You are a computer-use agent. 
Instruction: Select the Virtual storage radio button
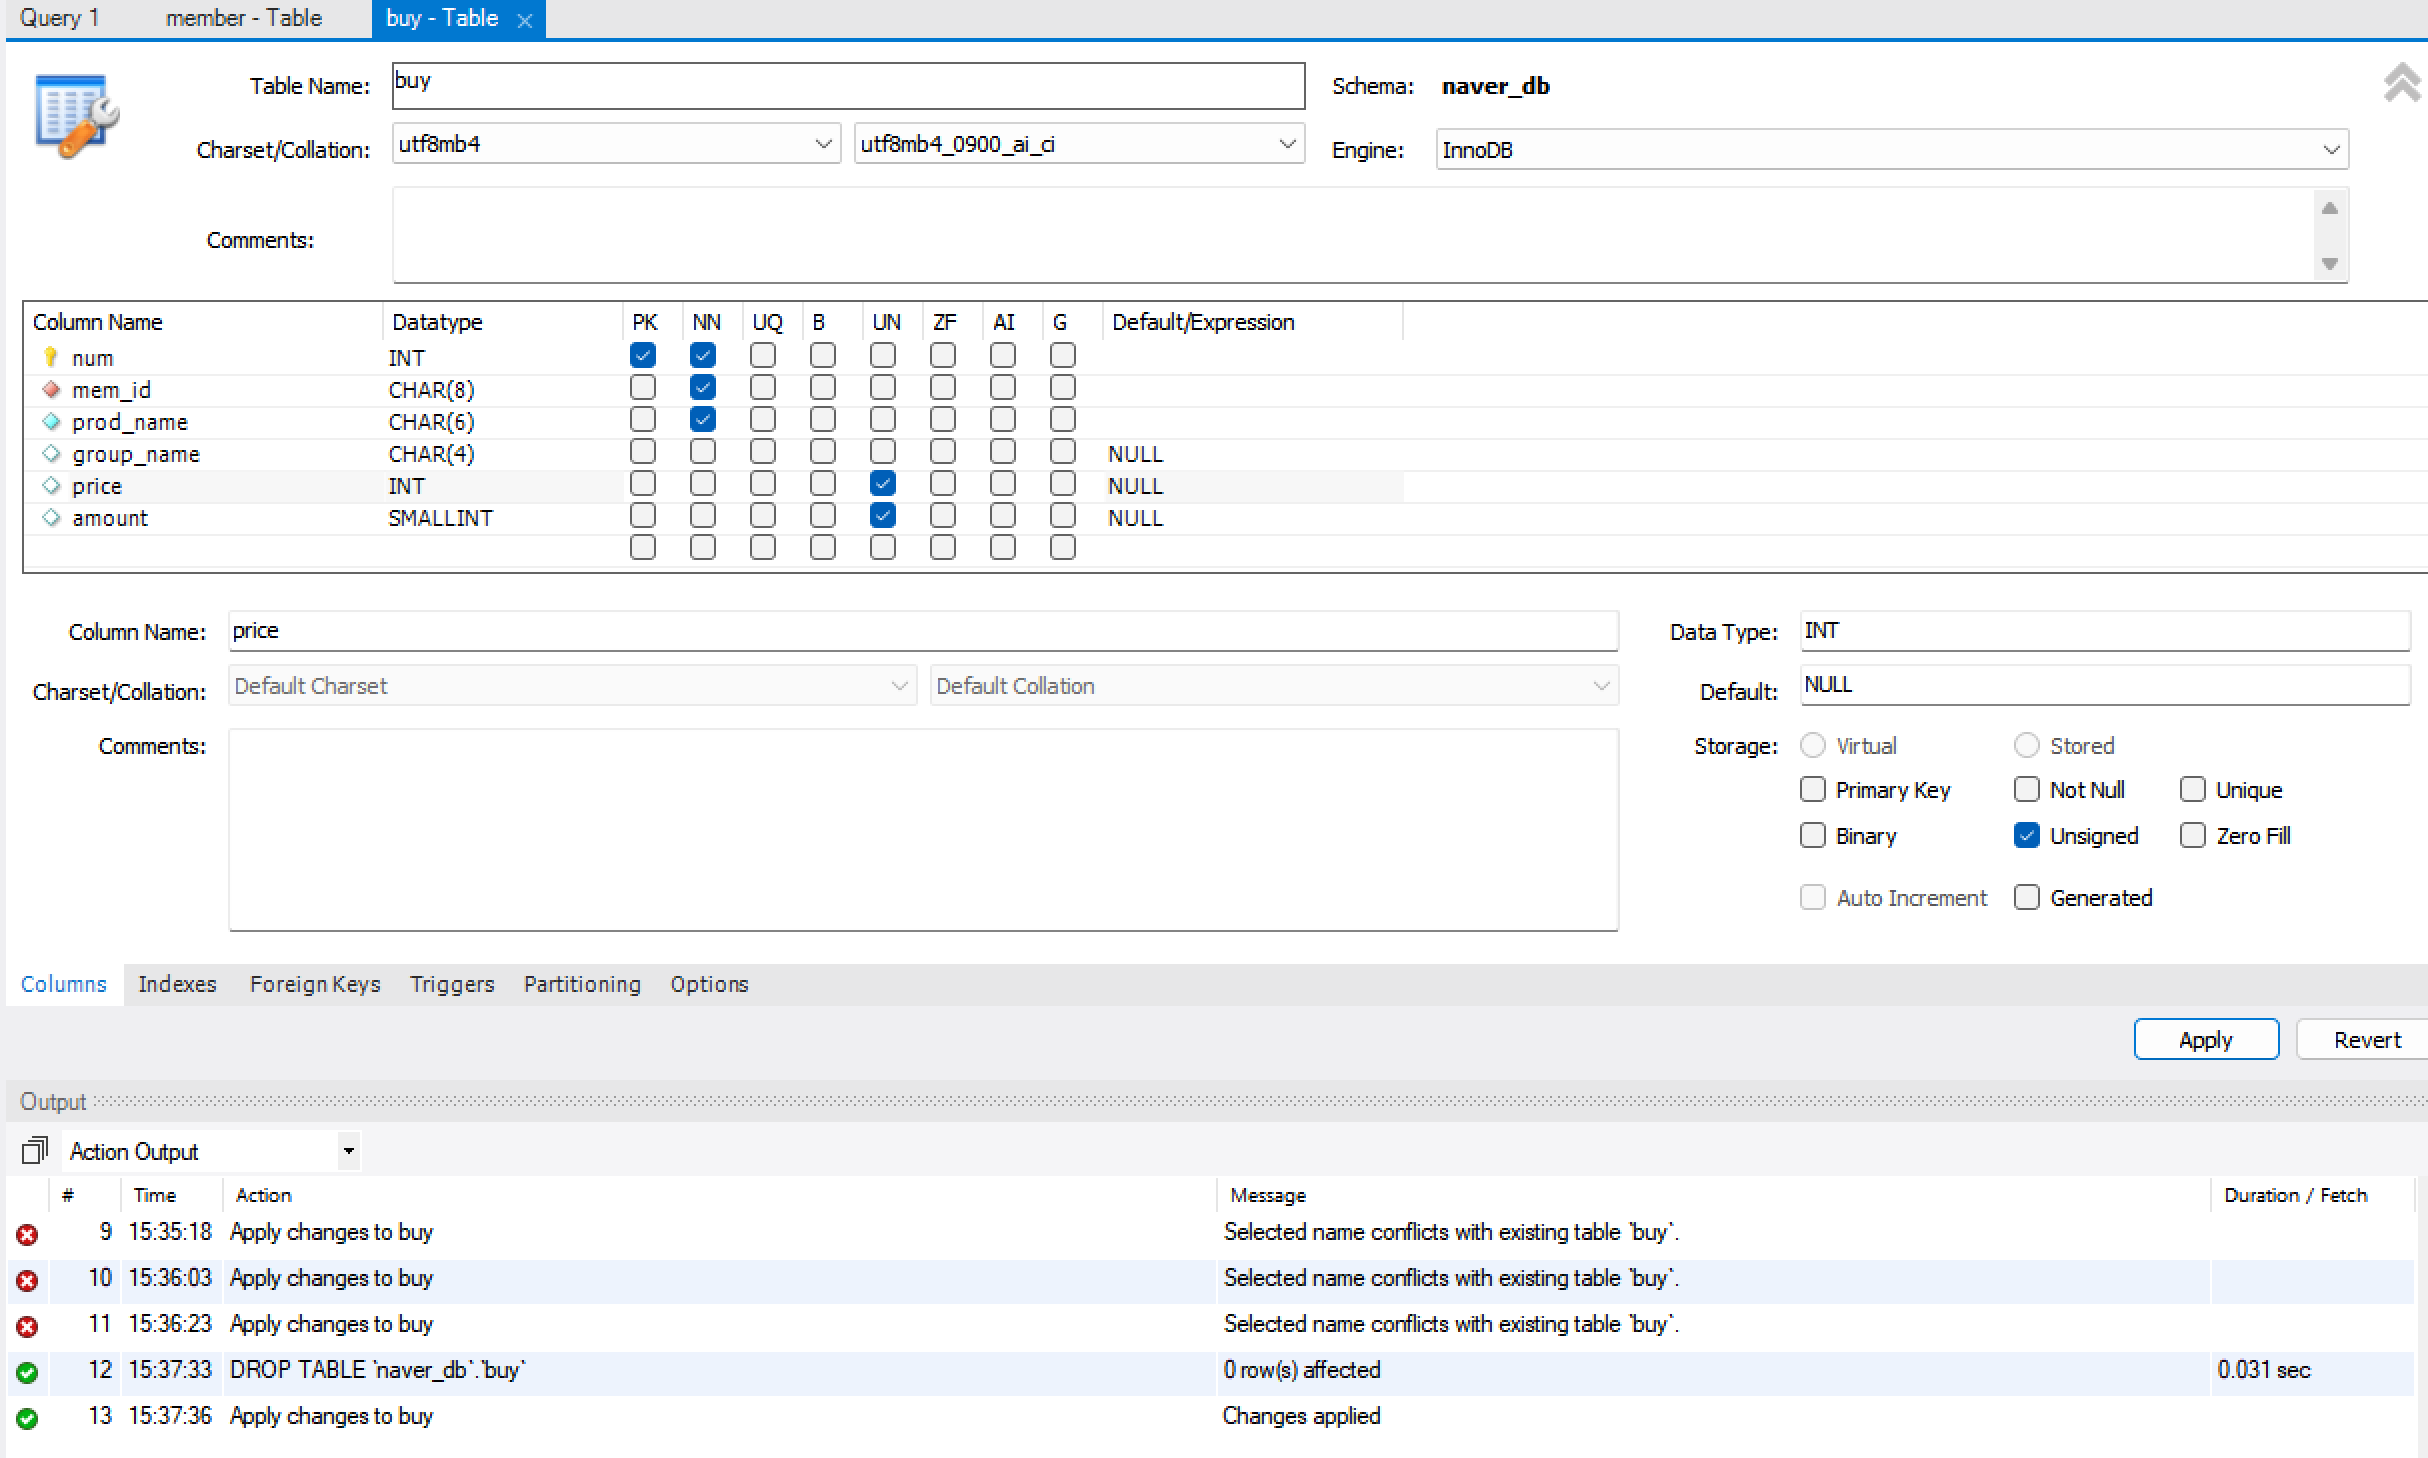[1812, 746]
